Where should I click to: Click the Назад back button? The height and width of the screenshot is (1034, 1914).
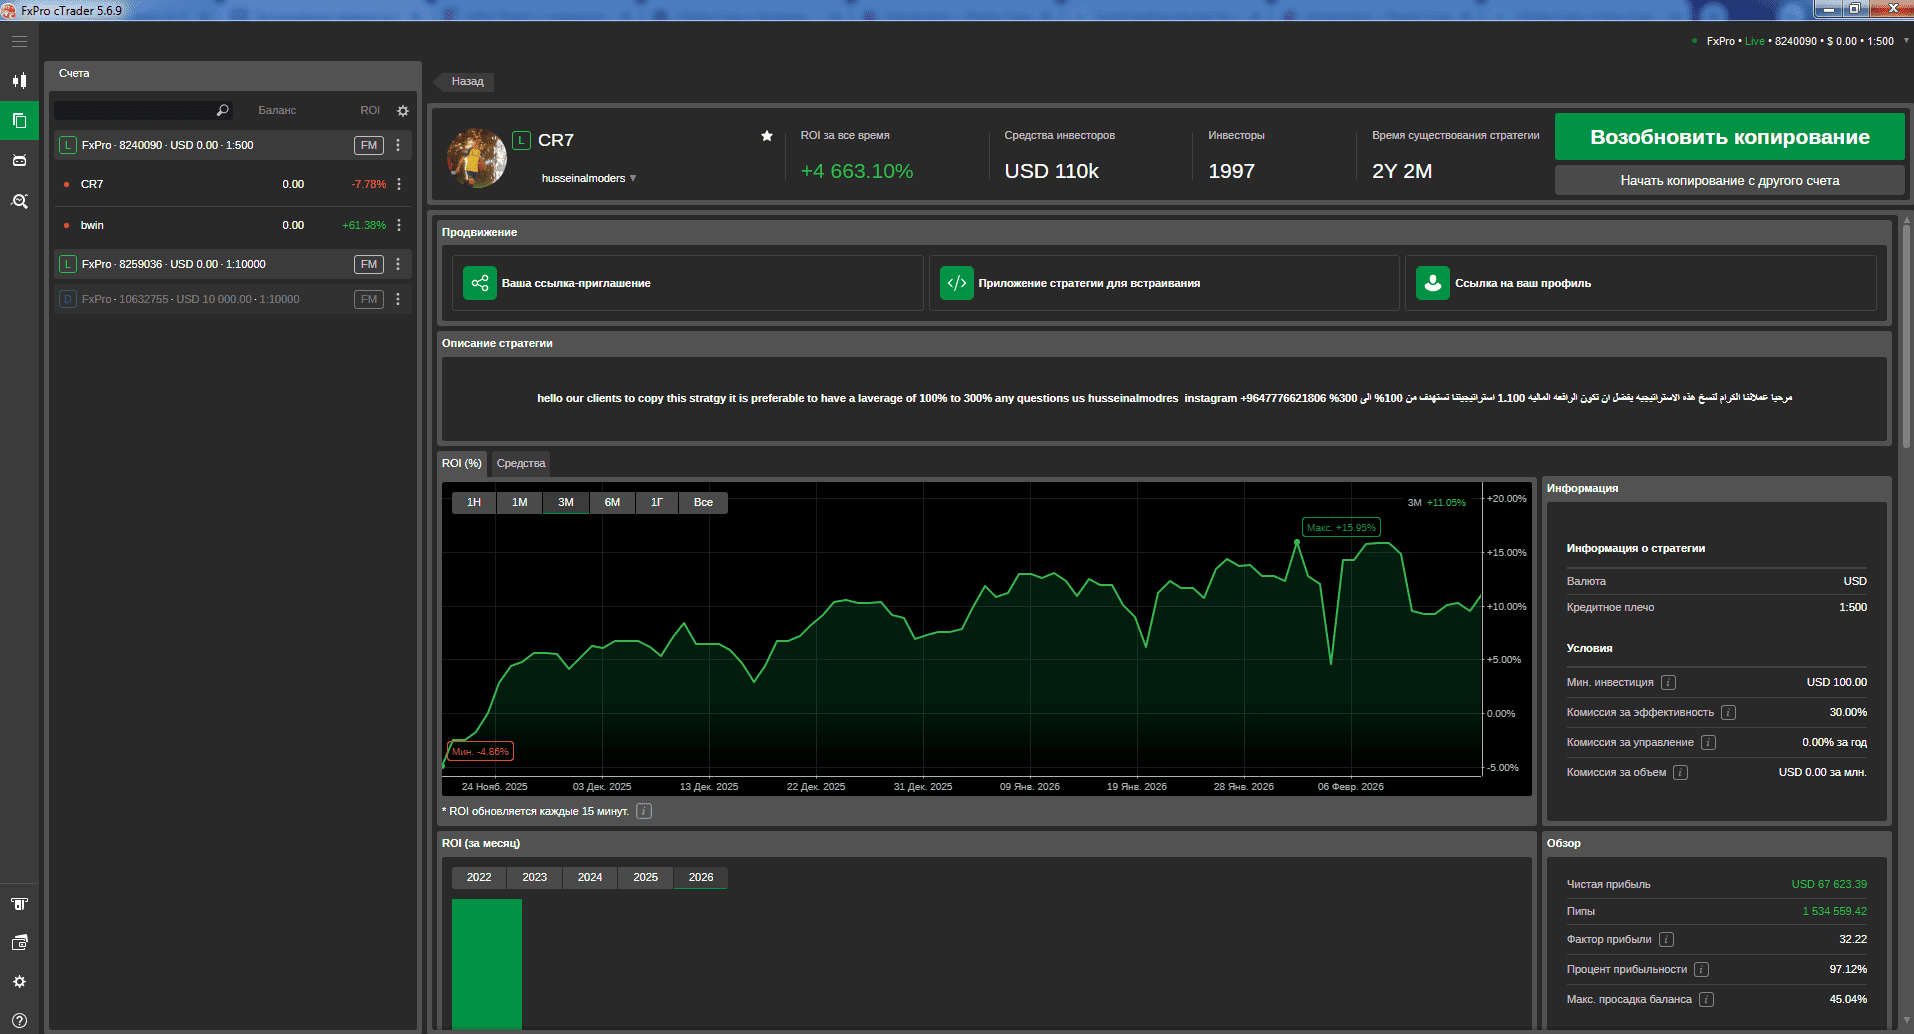coord(465,82)
